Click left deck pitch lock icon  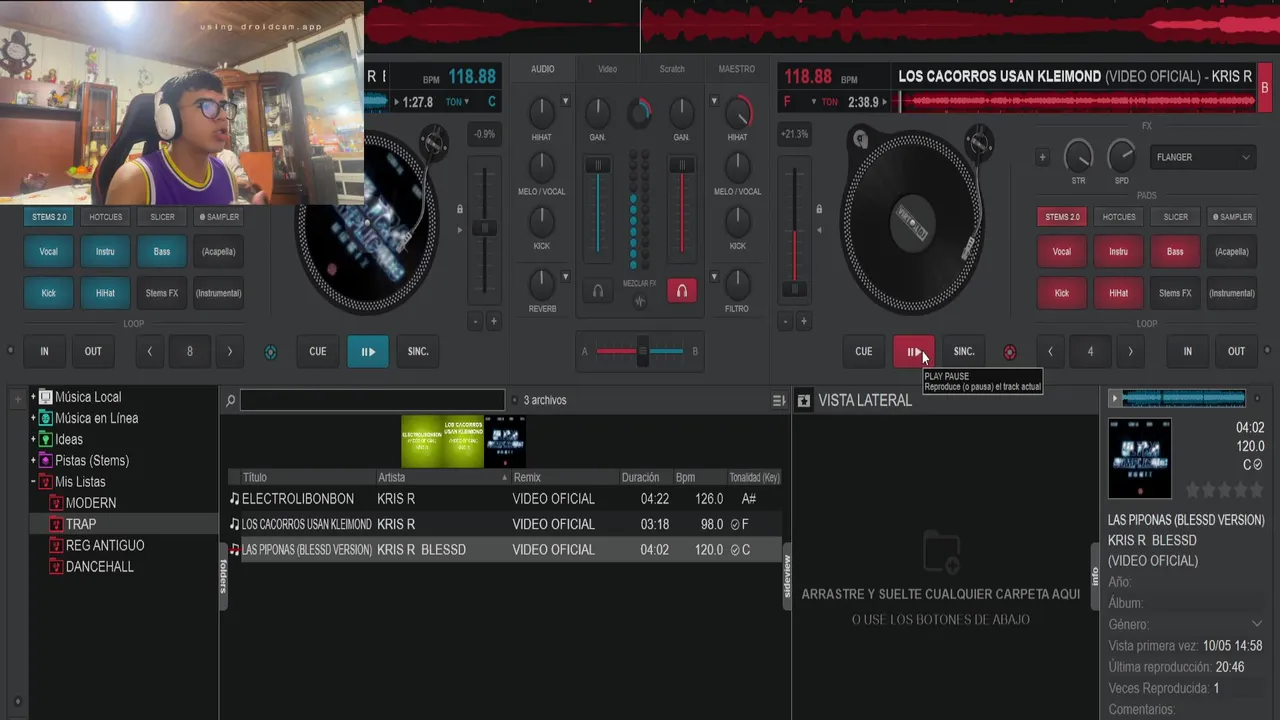click(460, 209)
